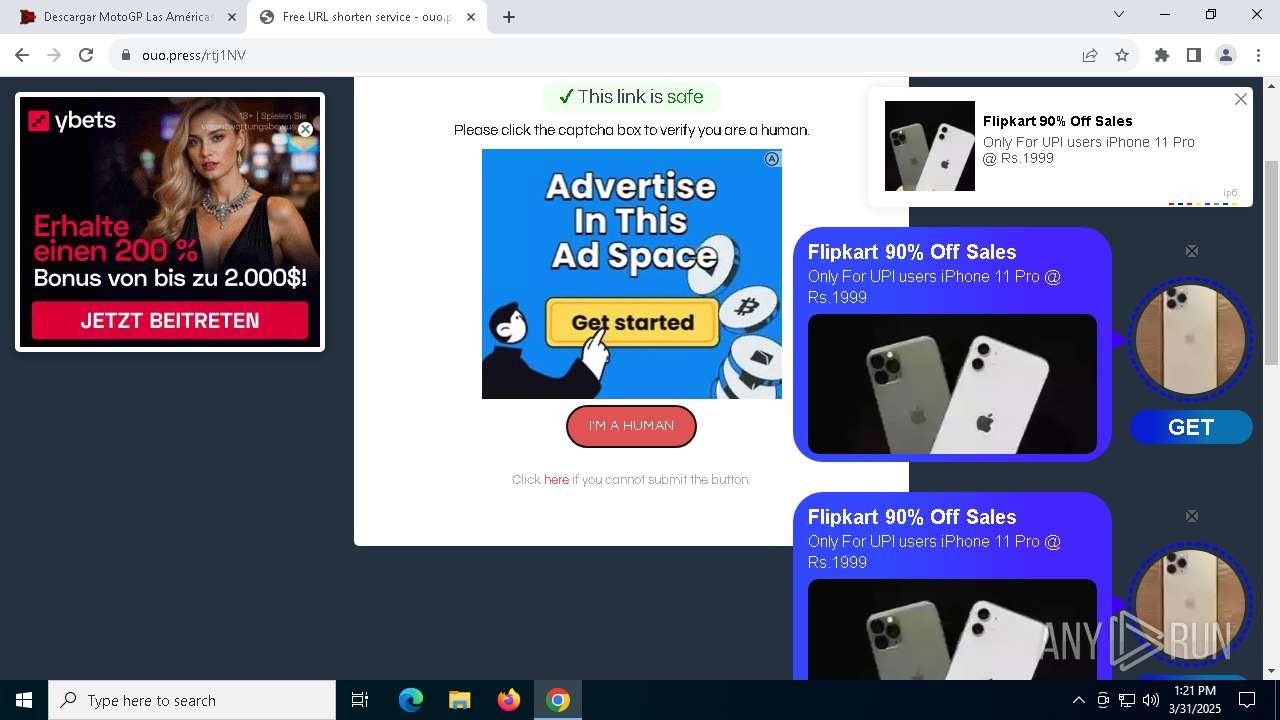This screenshot has height=720, width=1280.
Task: Open upper Flipkart ad iPhone image
Action: (x=952, y=384)
